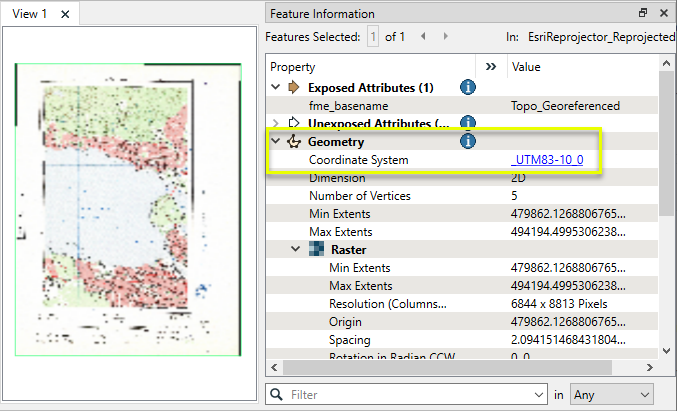Go to the previous selected feature

click(423, 37)
